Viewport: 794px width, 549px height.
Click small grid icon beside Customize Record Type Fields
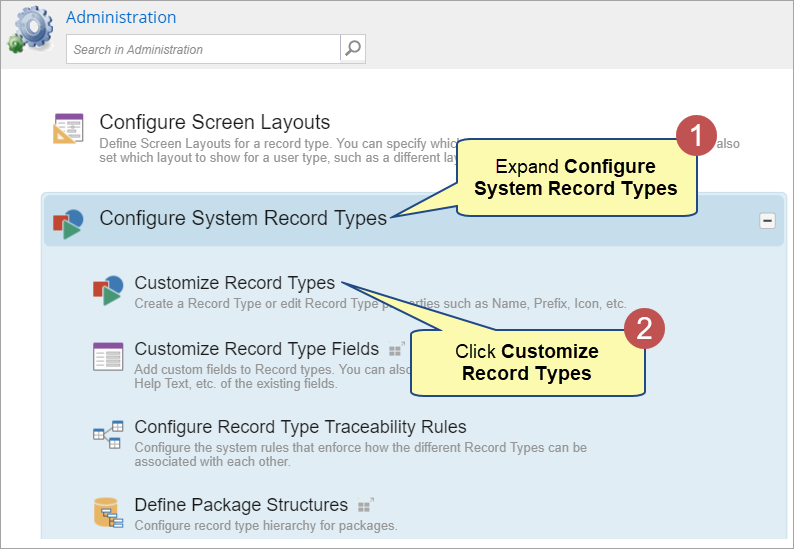click(396, 349)
